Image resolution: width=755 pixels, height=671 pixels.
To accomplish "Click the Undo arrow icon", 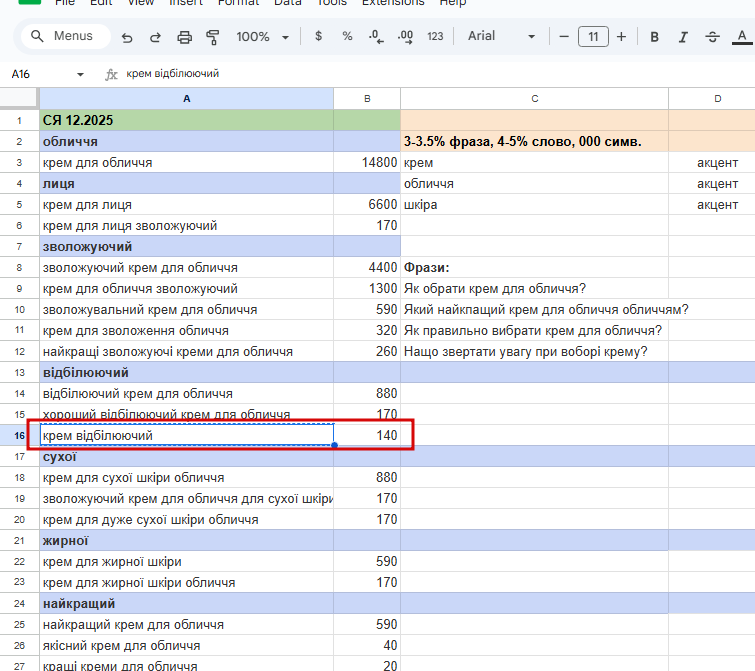I will [127, 37].
